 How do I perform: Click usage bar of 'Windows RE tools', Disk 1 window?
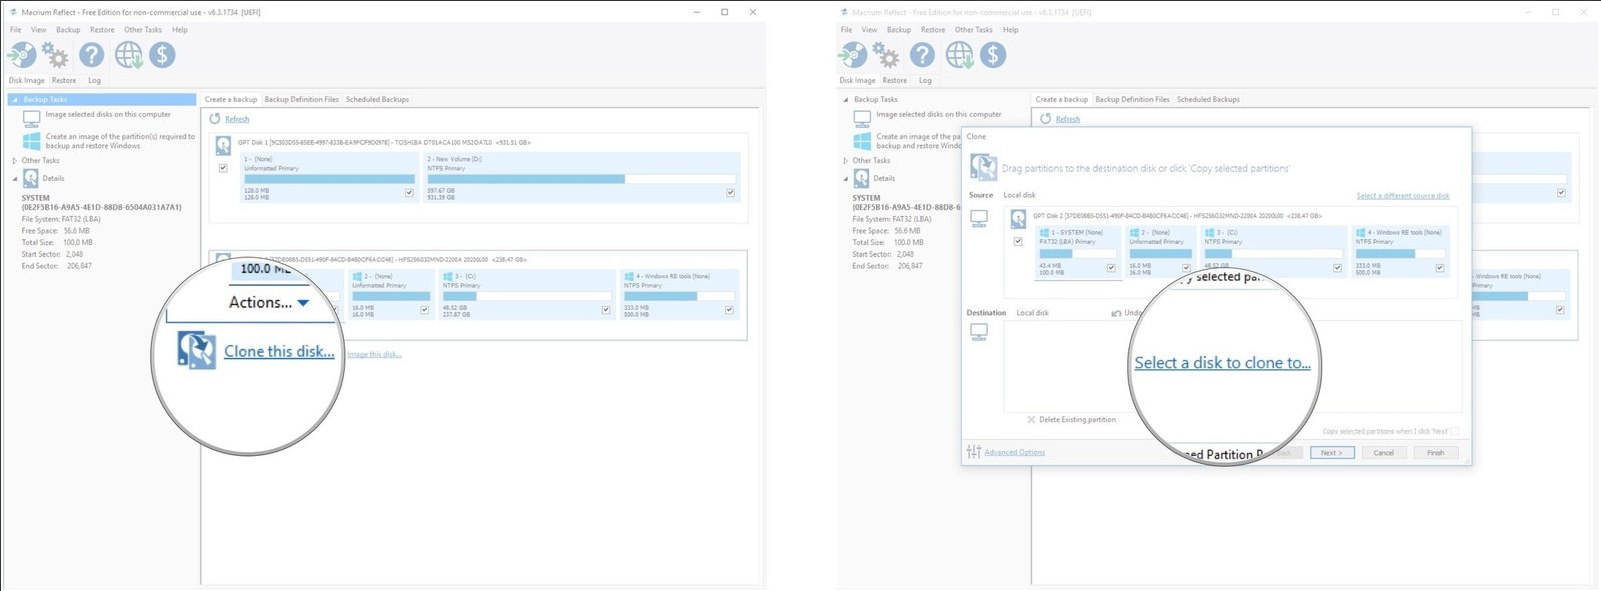(678, 296)
